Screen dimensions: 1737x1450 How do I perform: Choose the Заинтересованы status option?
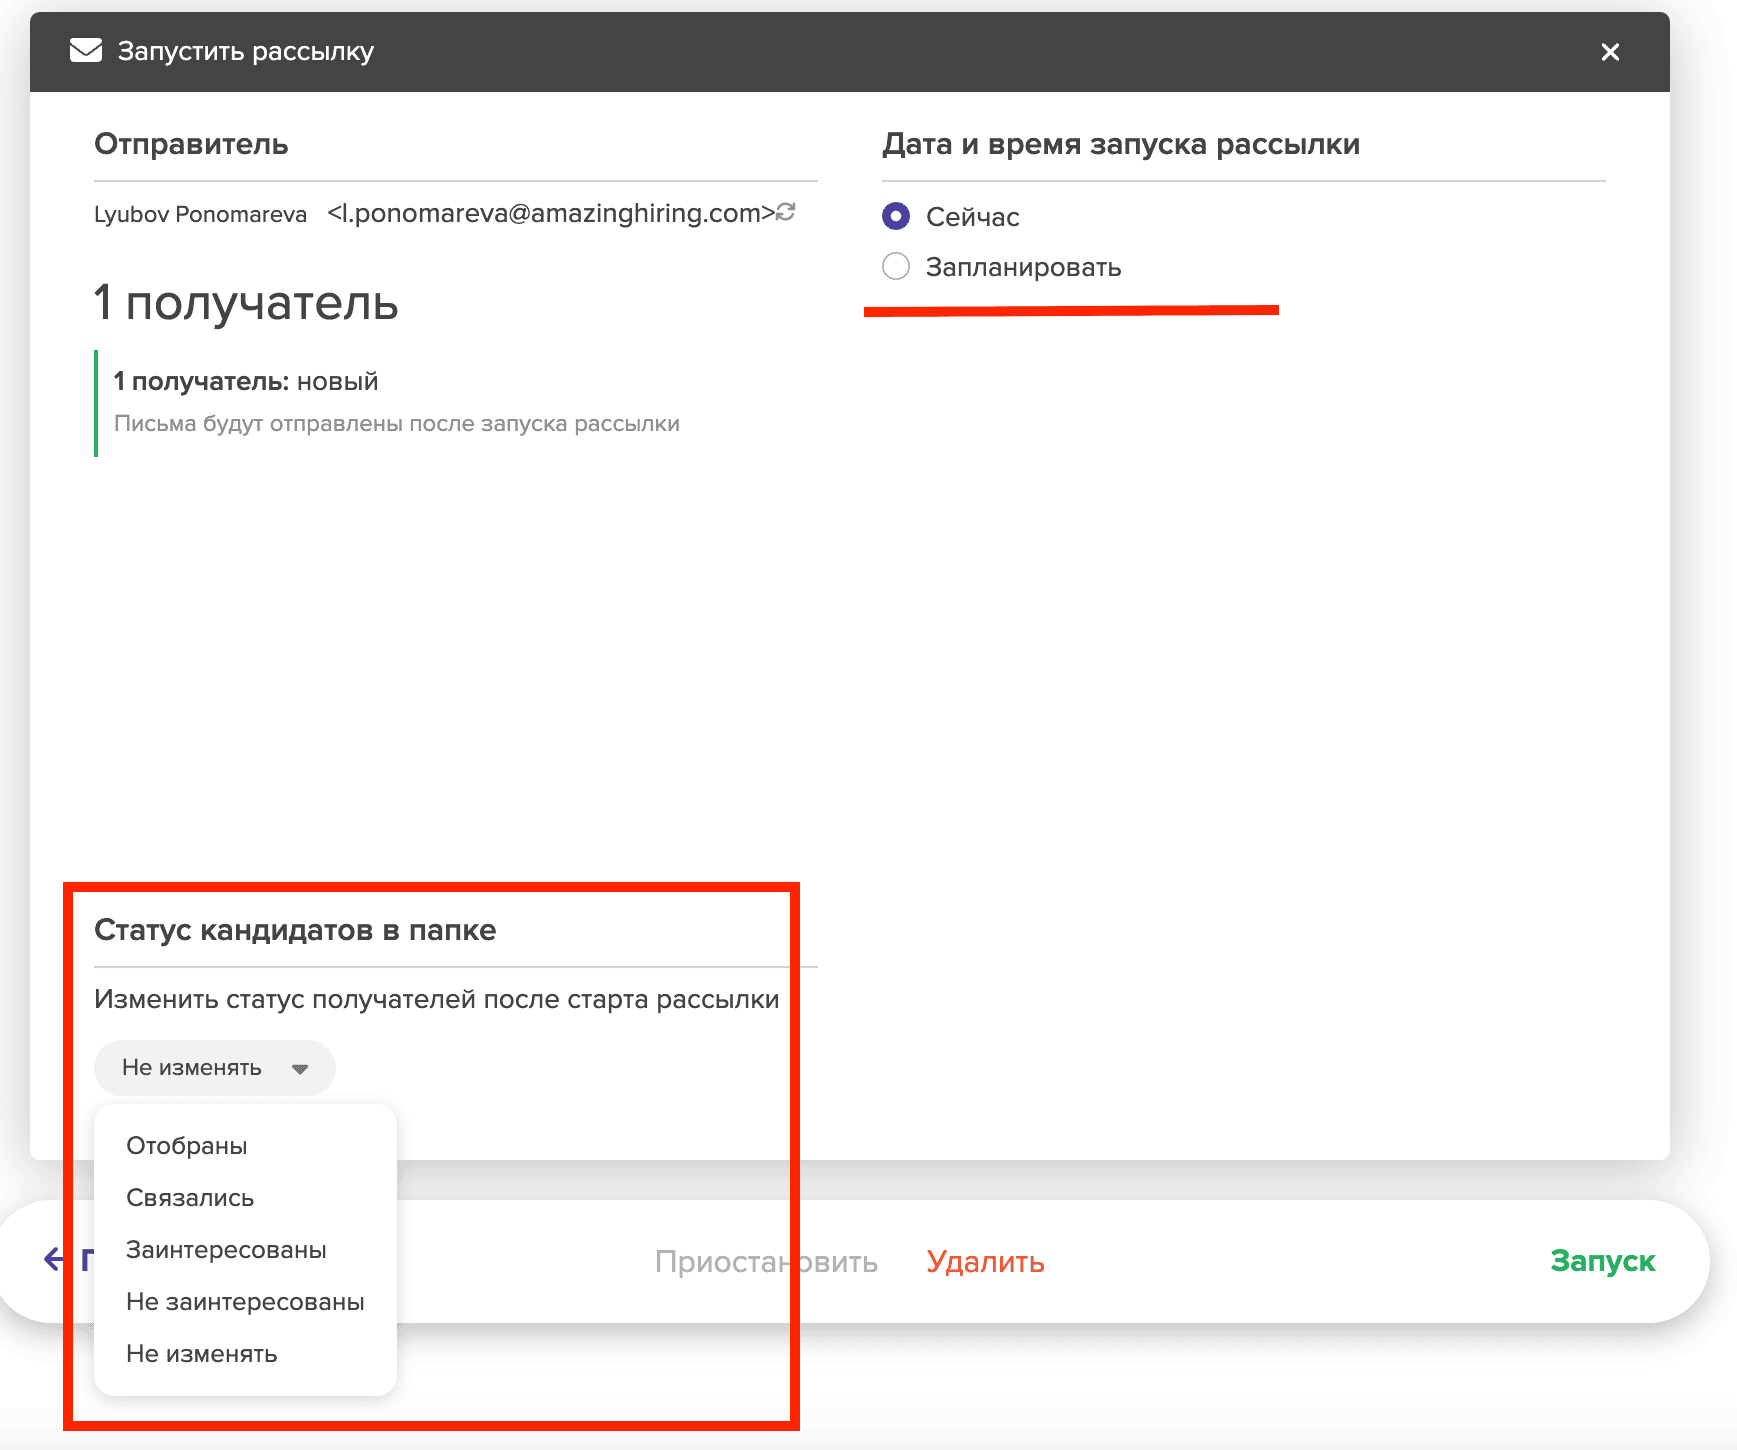[x=226, y=1250]
